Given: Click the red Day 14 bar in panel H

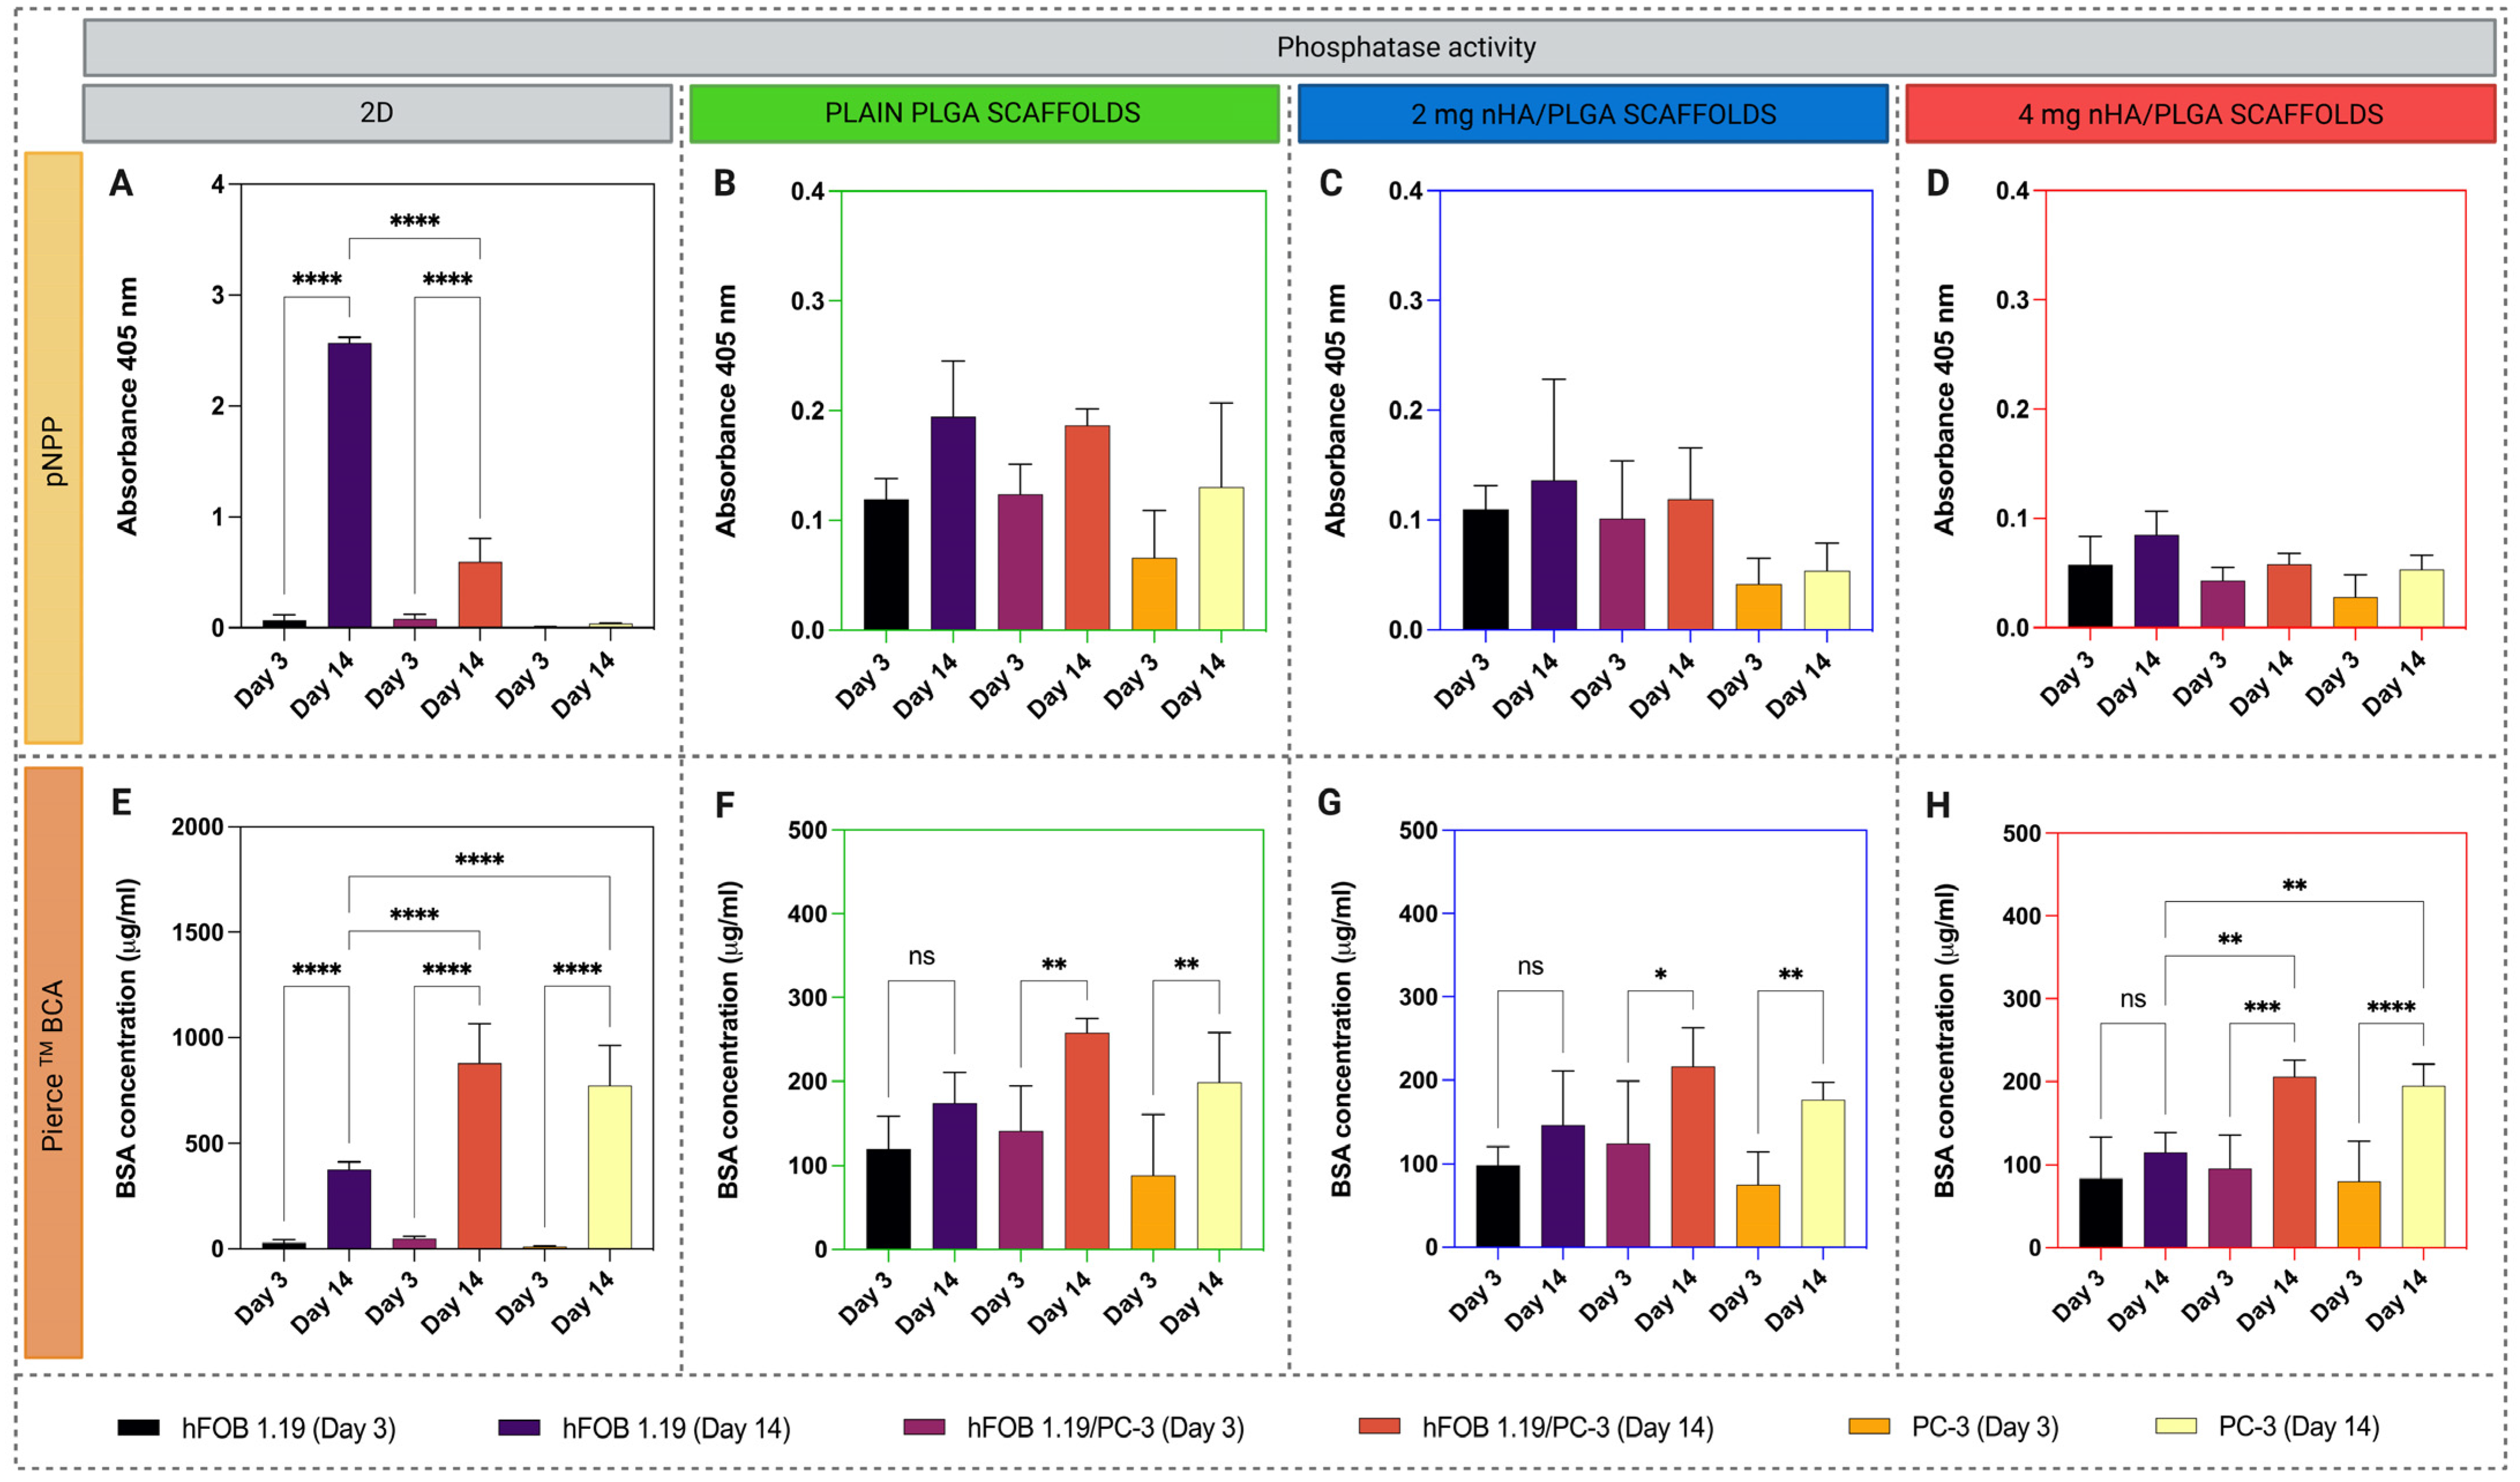Looking at the screenshot, I should coord(2294,1161).
